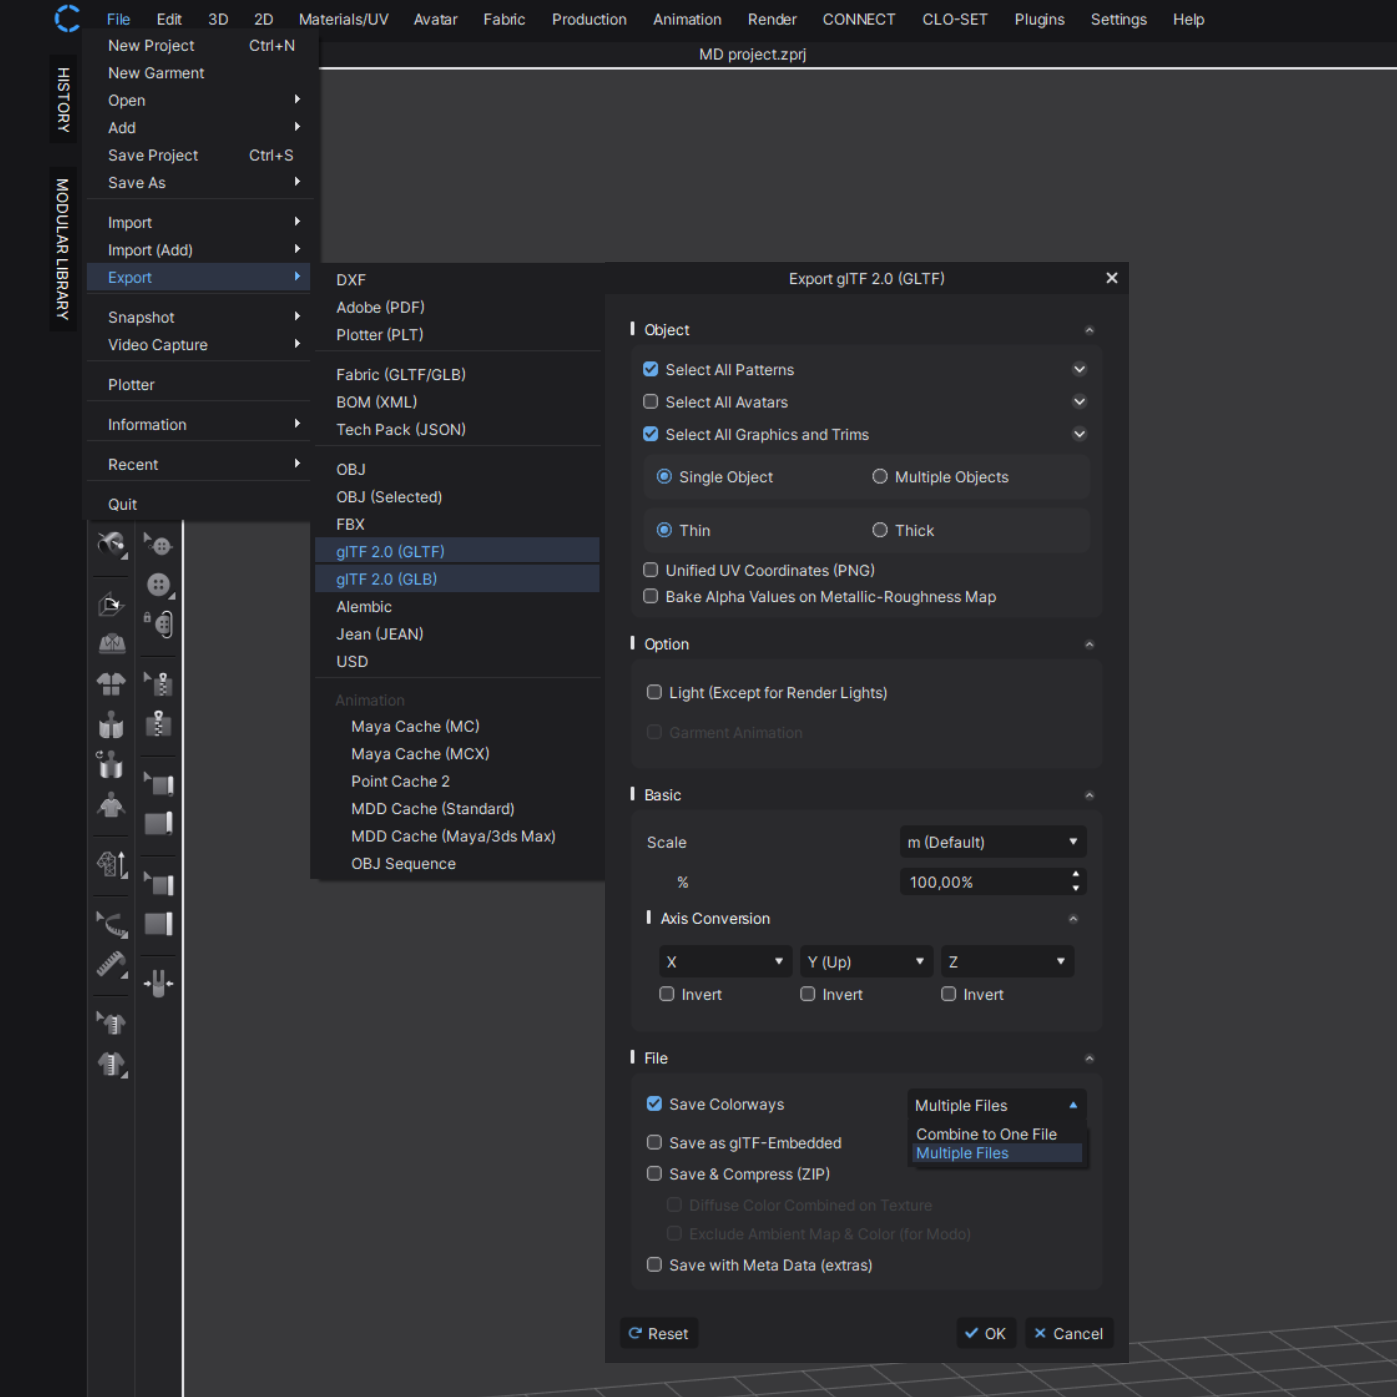Check Select All Avatars
1397x1397 pixels.
point(651,402)
